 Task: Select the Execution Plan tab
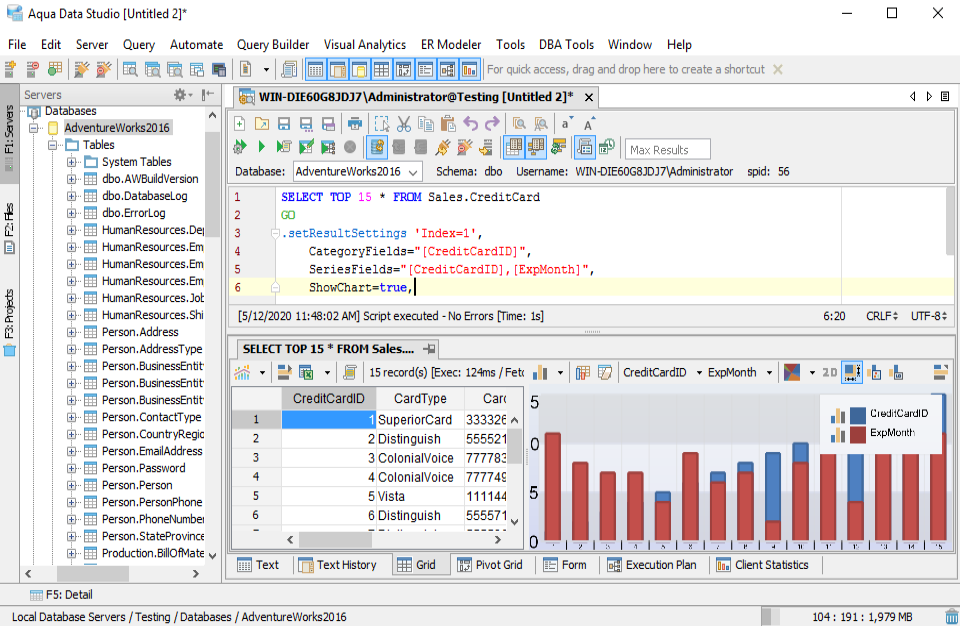652,565
